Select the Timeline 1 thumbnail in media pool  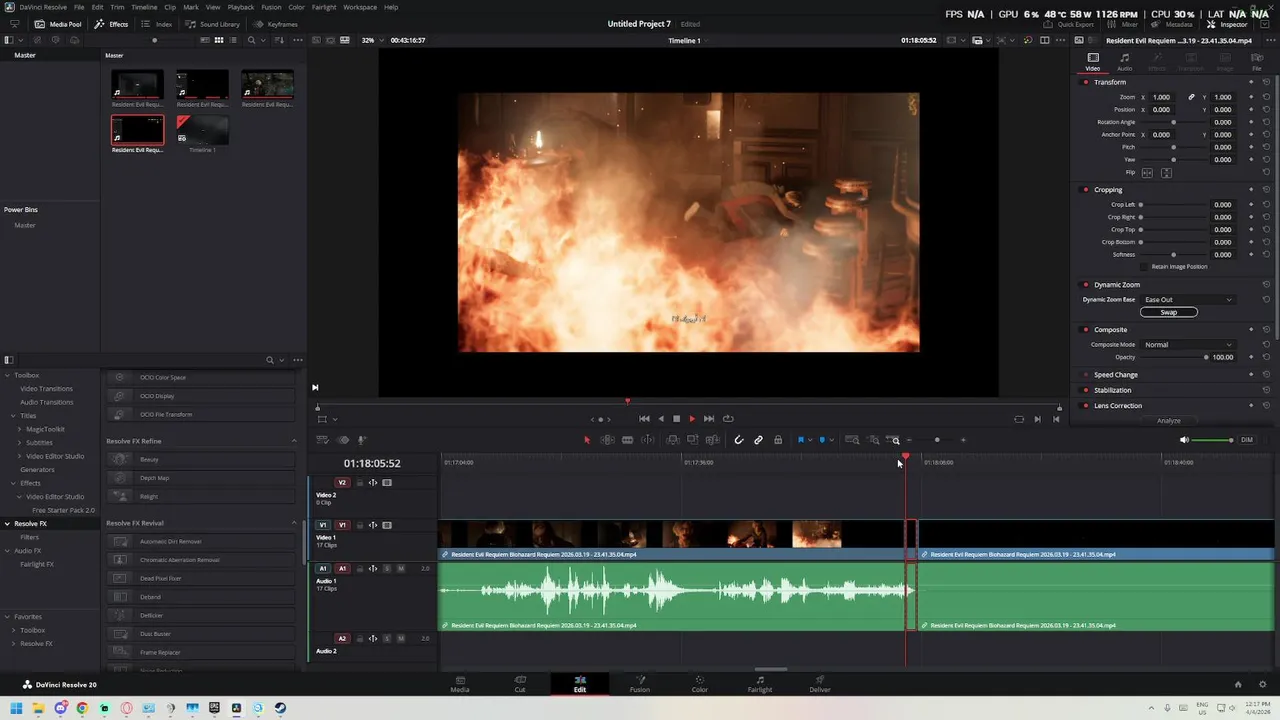coord(202,130)
